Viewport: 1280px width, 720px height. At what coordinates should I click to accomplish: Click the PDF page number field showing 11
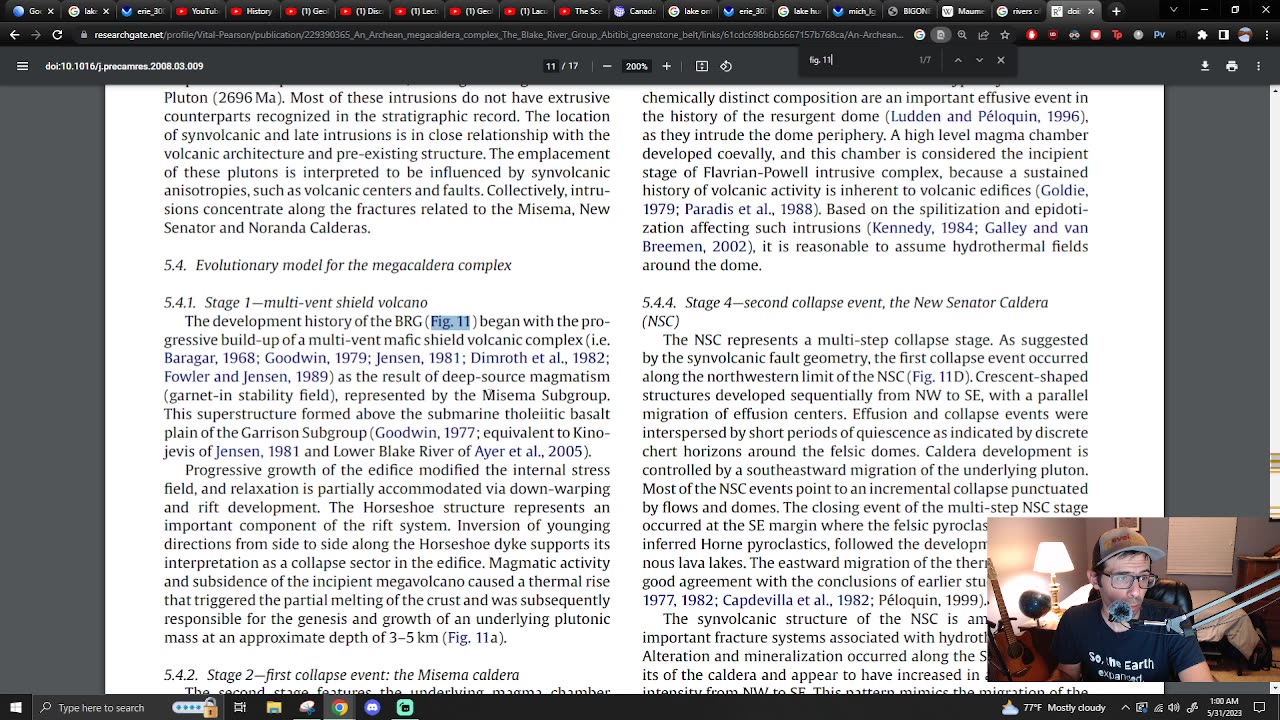tap(550, 66)
